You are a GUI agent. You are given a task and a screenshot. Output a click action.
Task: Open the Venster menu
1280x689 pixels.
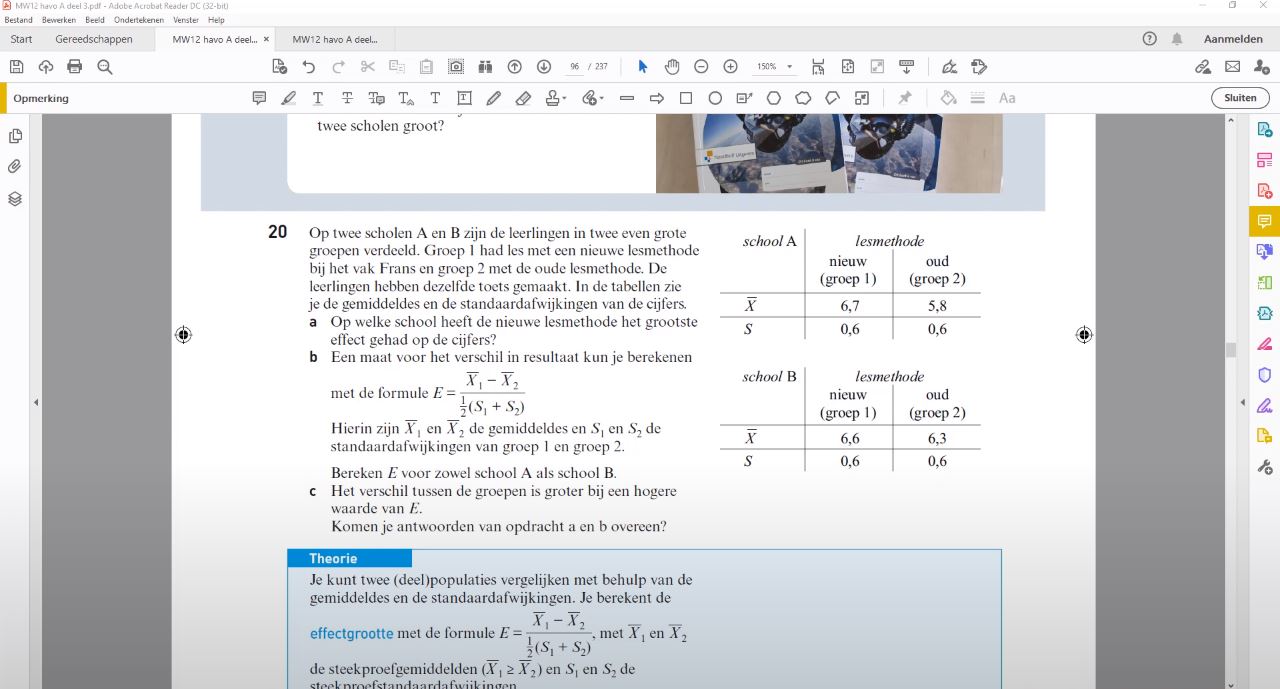click(185, 20)
